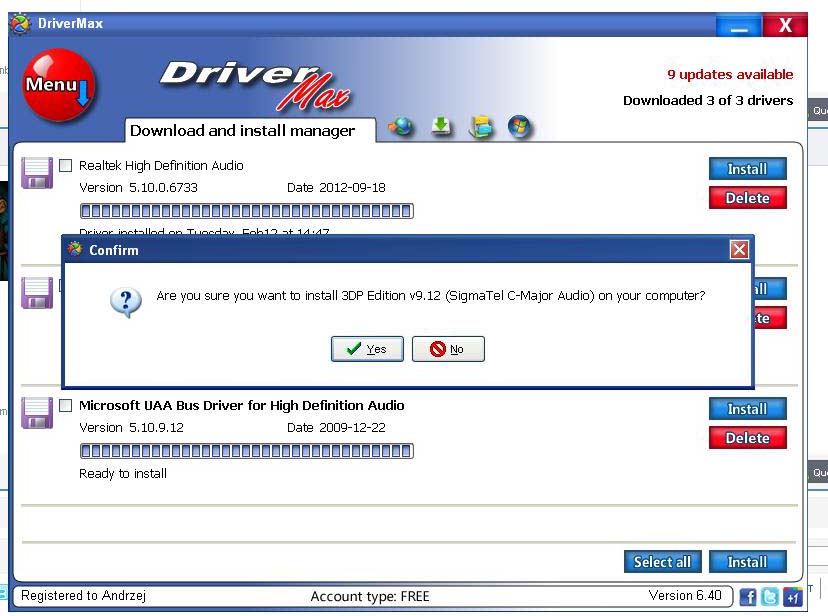828x616 pixels.
Task: Delete the Realtek High Definition Audio download
Action: 747,198
